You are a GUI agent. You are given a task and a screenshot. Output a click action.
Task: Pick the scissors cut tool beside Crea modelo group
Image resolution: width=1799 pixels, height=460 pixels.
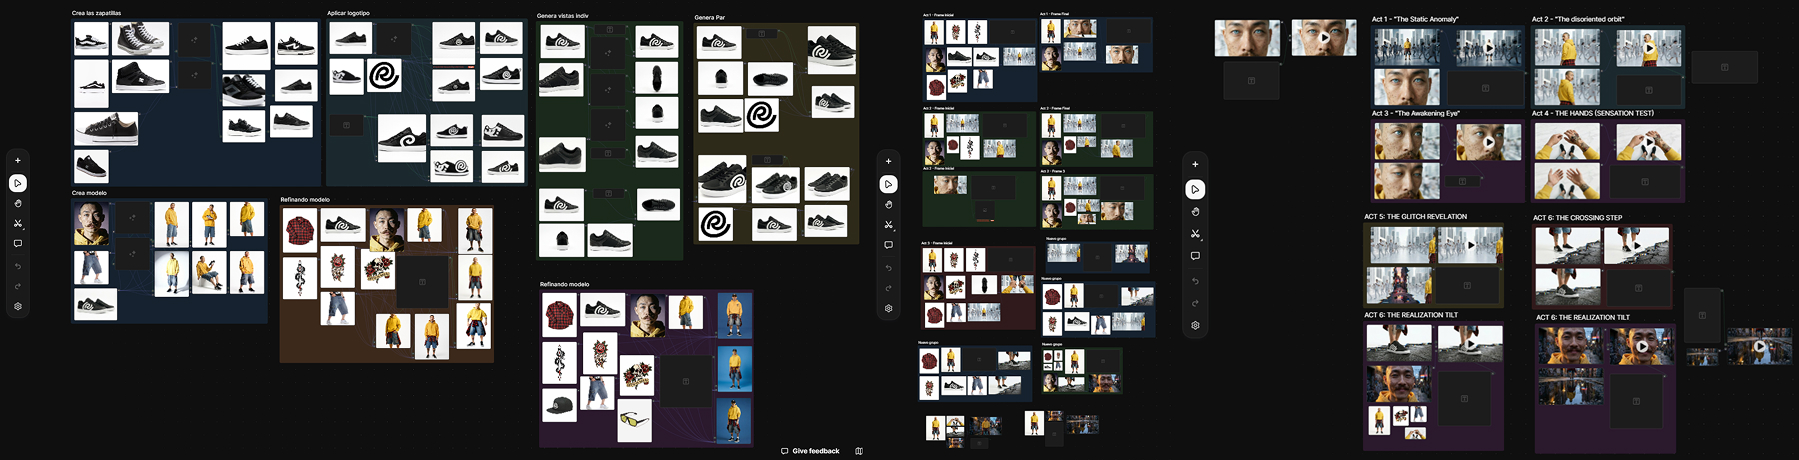[18, 223]
